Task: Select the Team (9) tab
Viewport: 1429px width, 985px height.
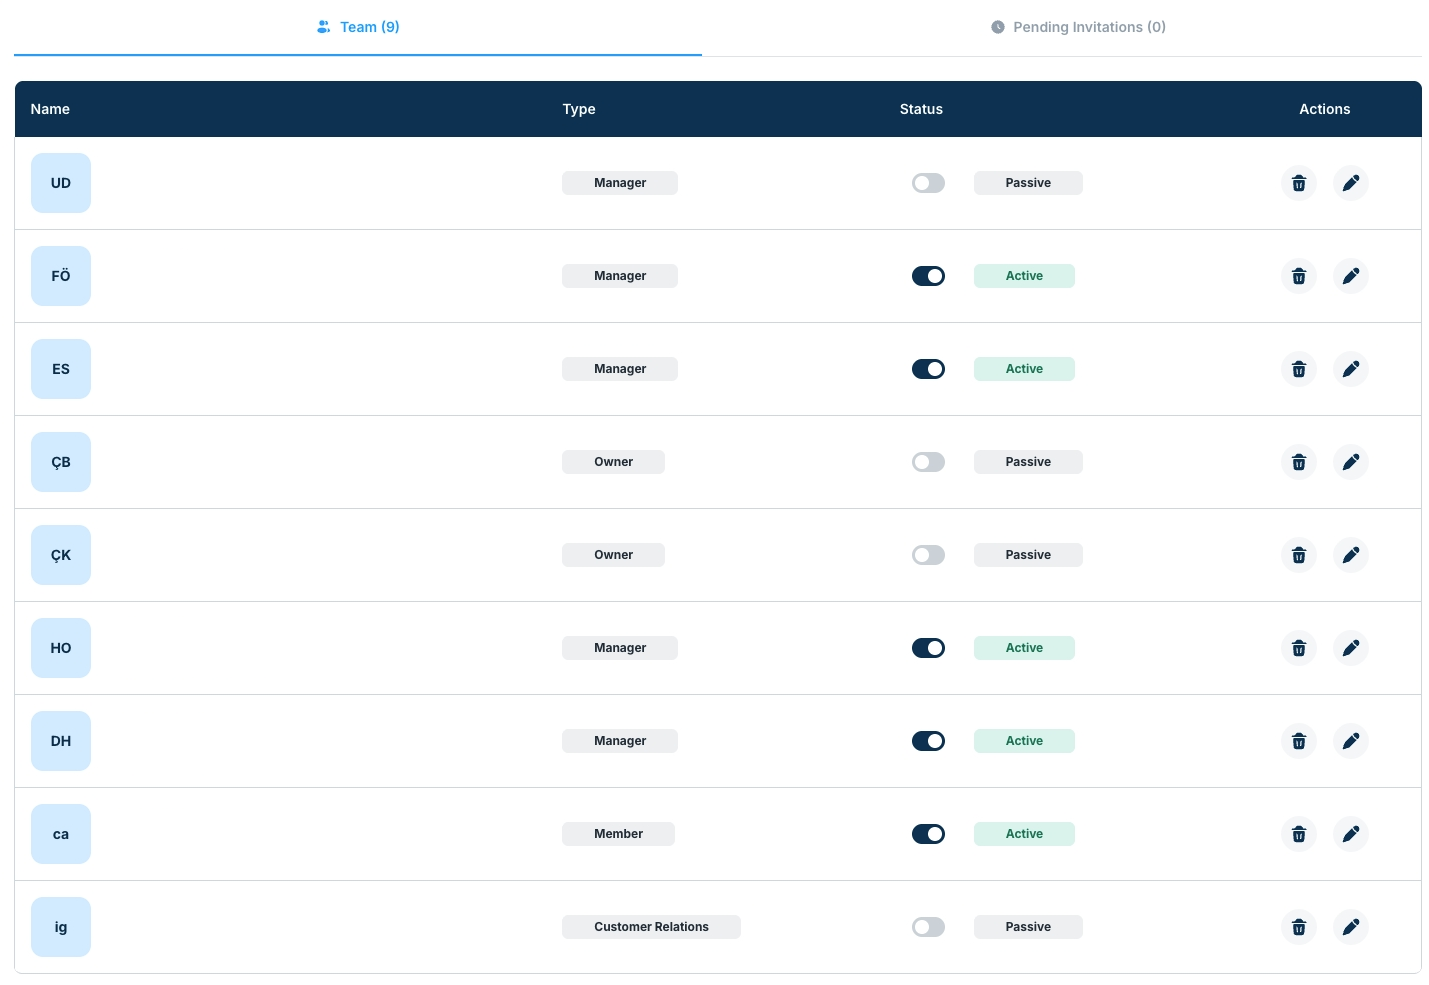Action: 358,27
